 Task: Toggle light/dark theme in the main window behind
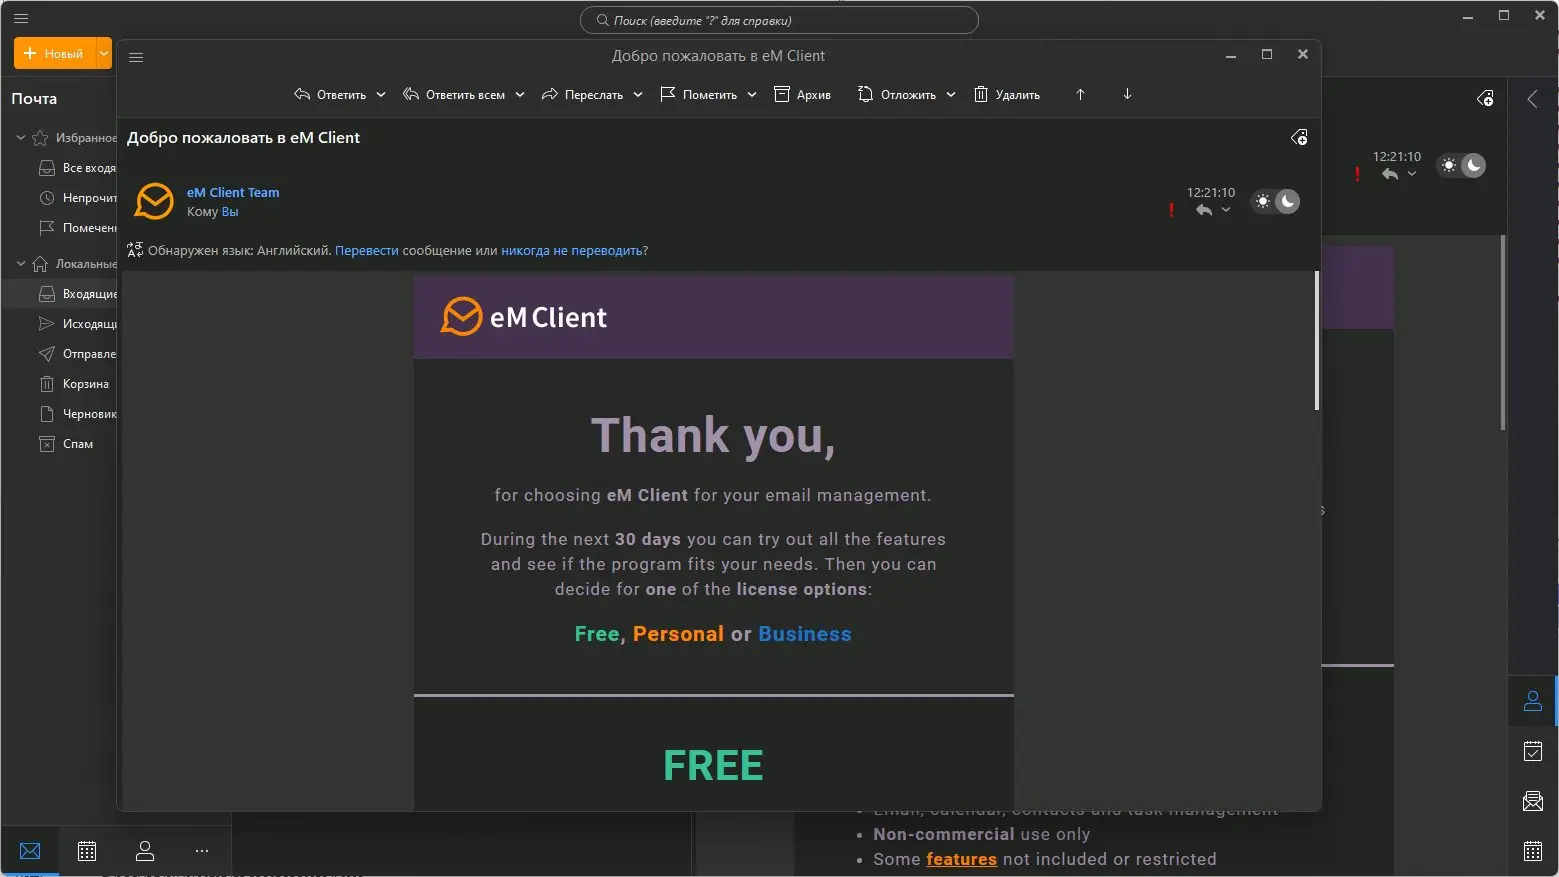coord(1462,166)
